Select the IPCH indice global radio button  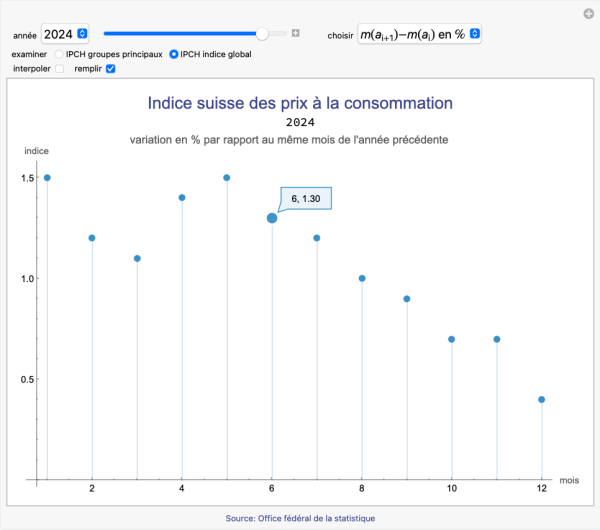tap(174, 54)
